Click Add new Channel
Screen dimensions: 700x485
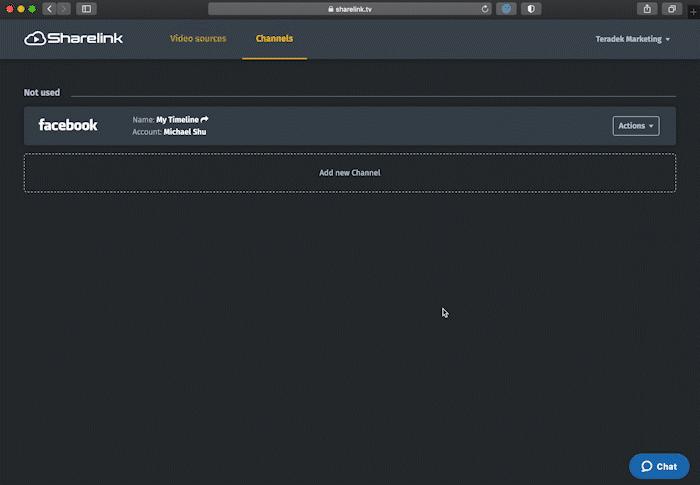(349, 172)
